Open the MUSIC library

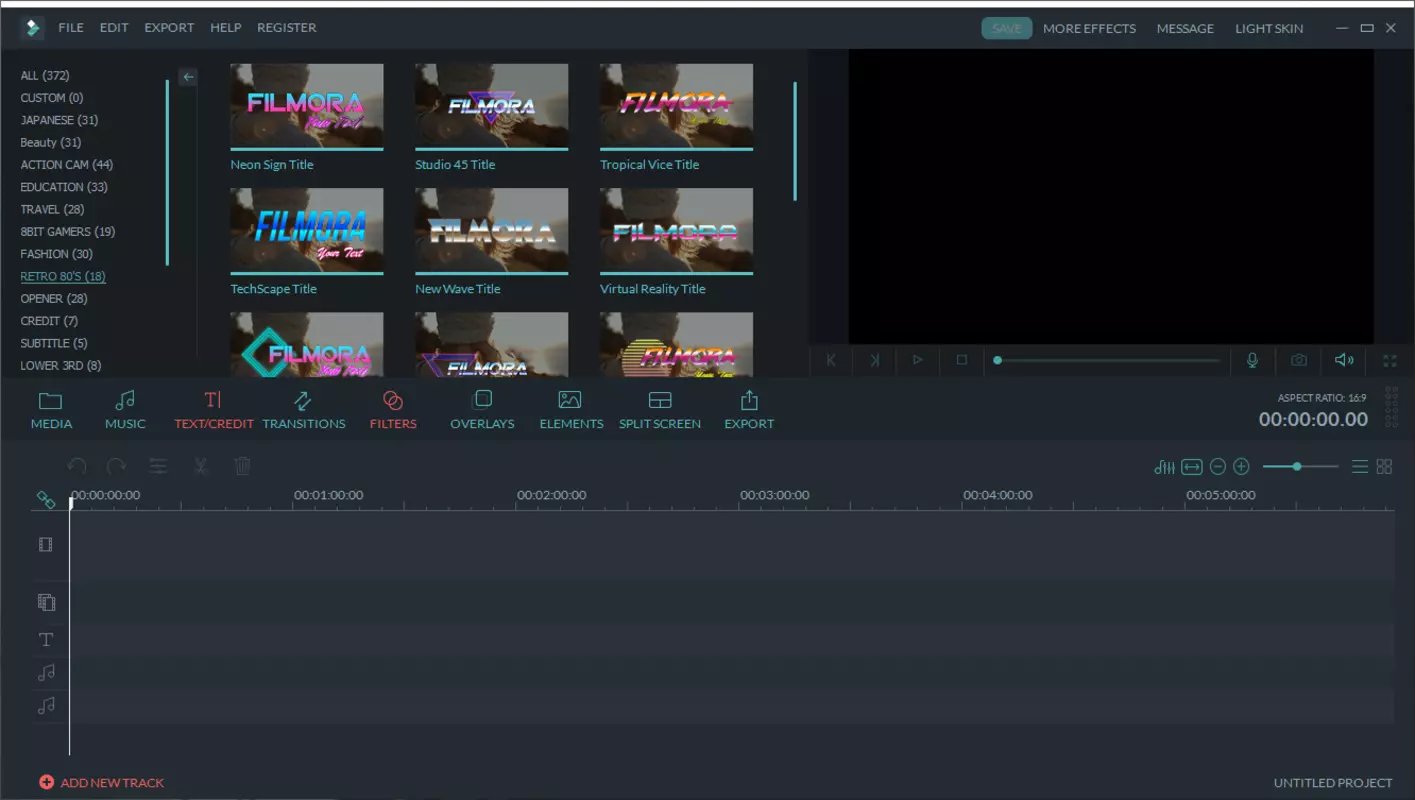(125, 410)
